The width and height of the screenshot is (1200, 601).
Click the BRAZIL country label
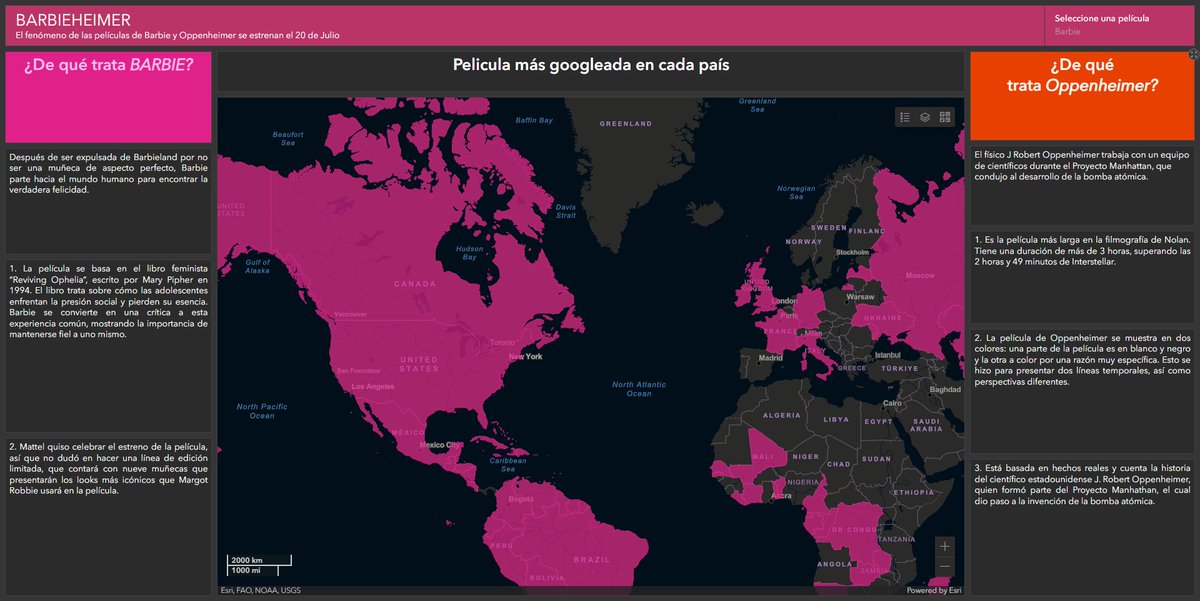[591, 559]
